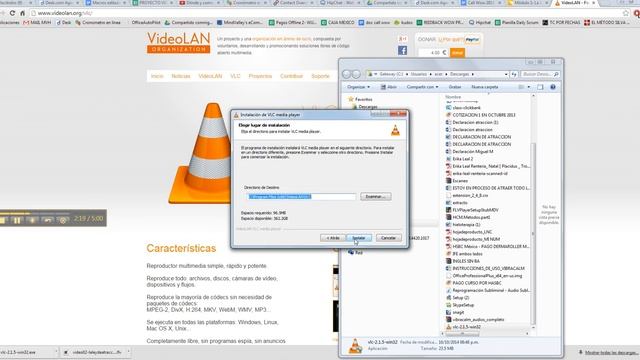Click the Explorer horizontal scrollbar
640x360 pixels.
[462, 334]
